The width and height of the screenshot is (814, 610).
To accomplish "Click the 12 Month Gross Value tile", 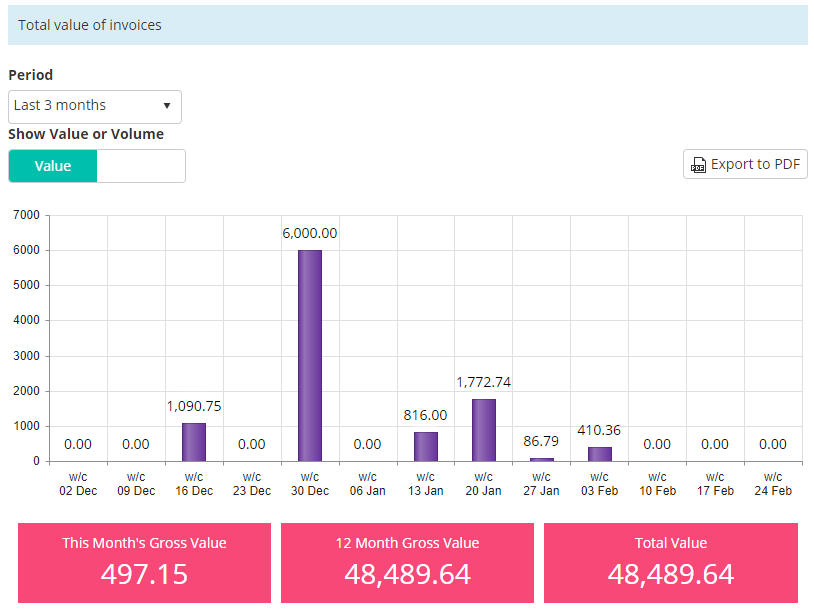I will [407, 562].
